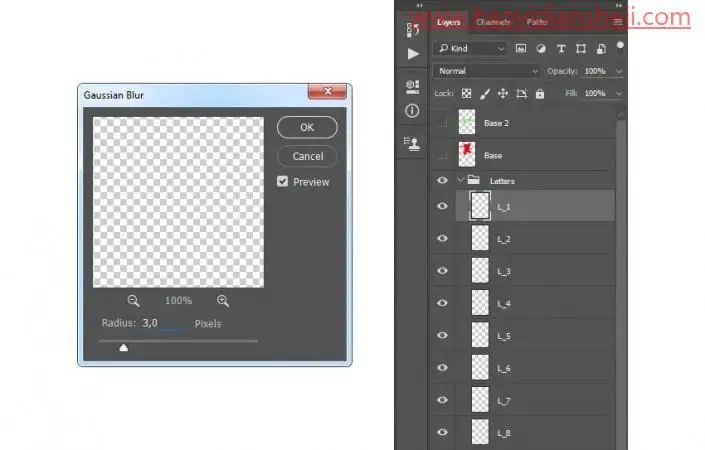The width and height of the screenshot is (705, 450).
Task: Close the Gaussian Blur dialog
Action: 327,91
